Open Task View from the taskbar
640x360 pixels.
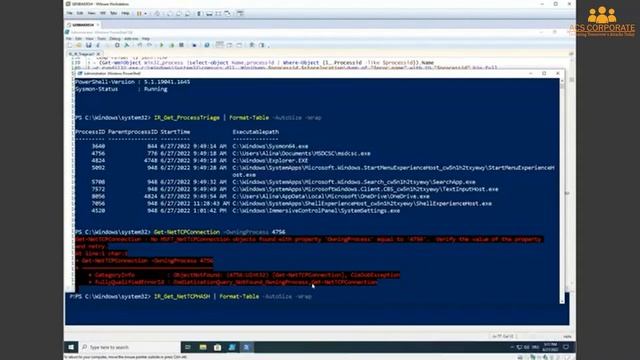coord(188,347)
